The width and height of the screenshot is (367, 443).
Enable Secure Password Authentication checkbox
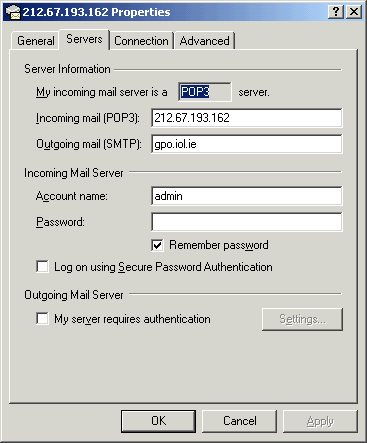(x=42, y=267)
